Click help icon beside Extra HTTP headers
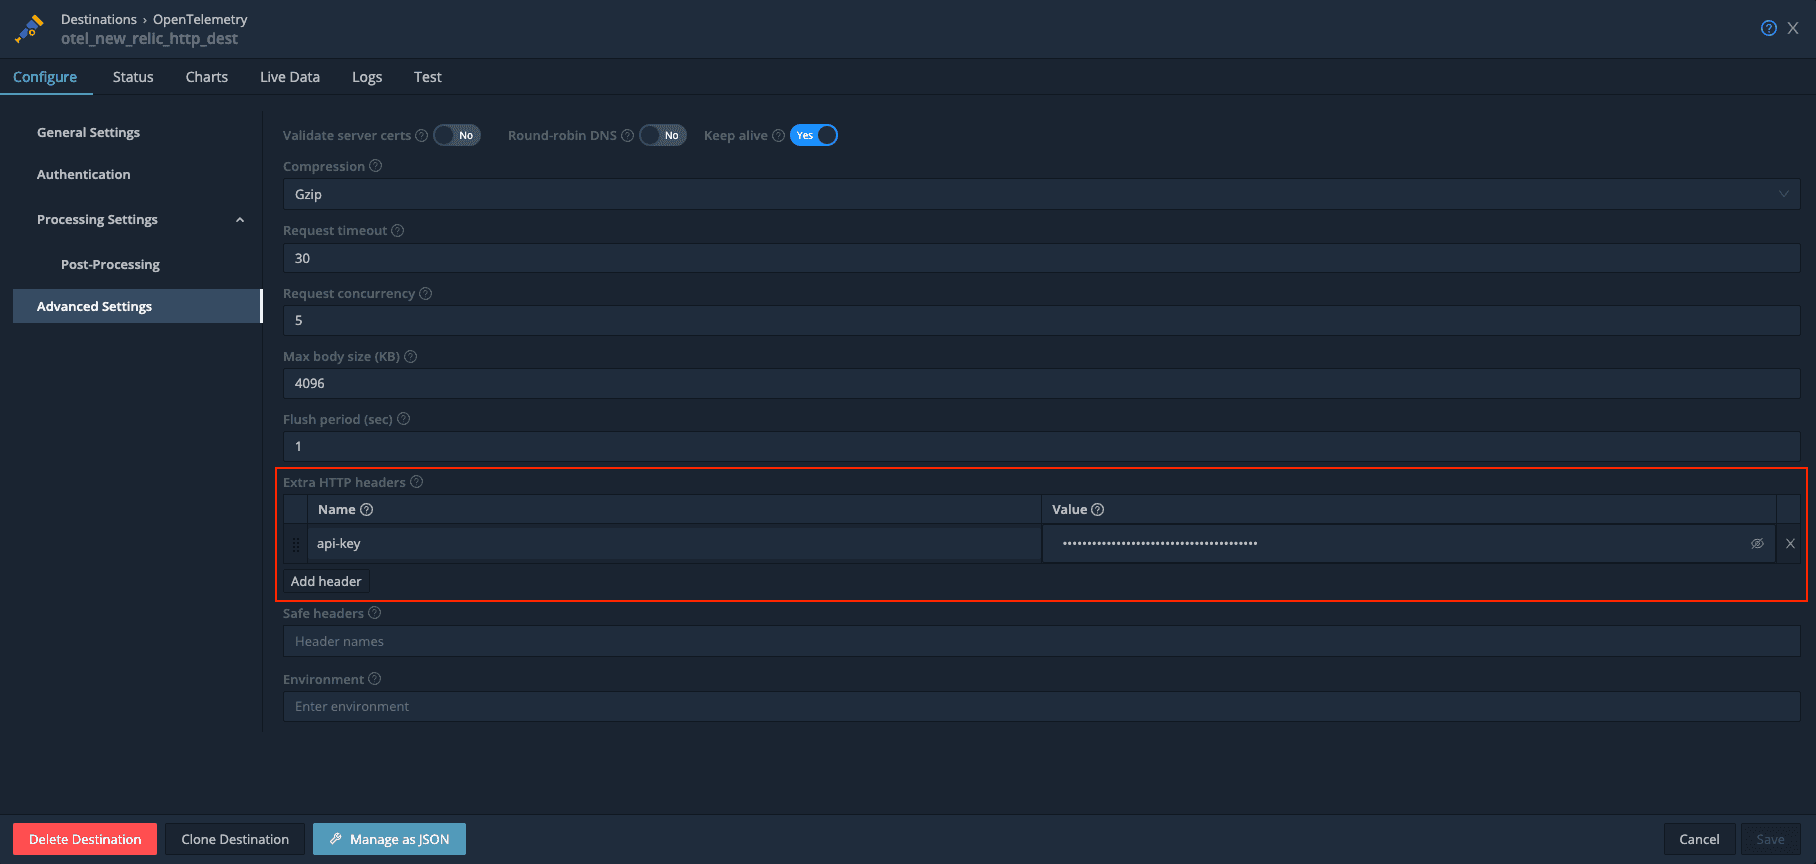Image resolution: width=1816 pixels, height=864 pixels. (x=416, y=482)
